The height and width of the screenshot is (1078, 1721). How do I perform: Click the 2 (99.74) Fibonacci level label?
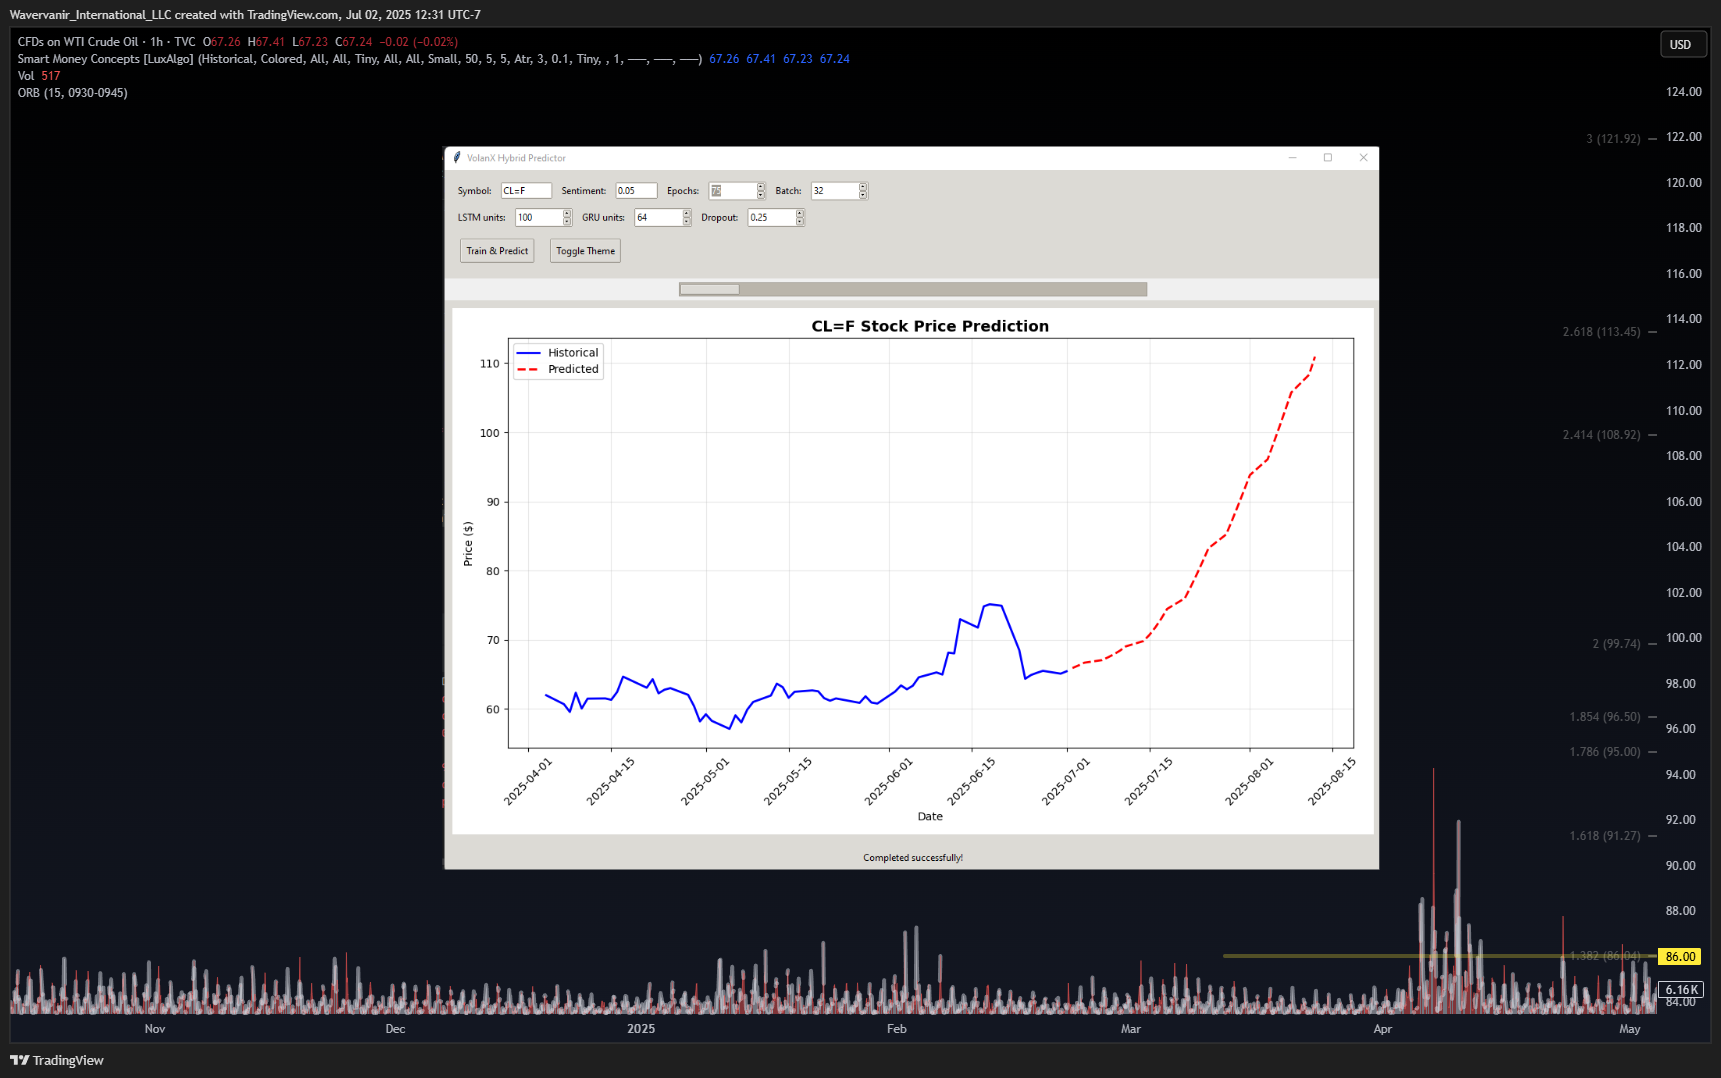(x=1616, y=644)
